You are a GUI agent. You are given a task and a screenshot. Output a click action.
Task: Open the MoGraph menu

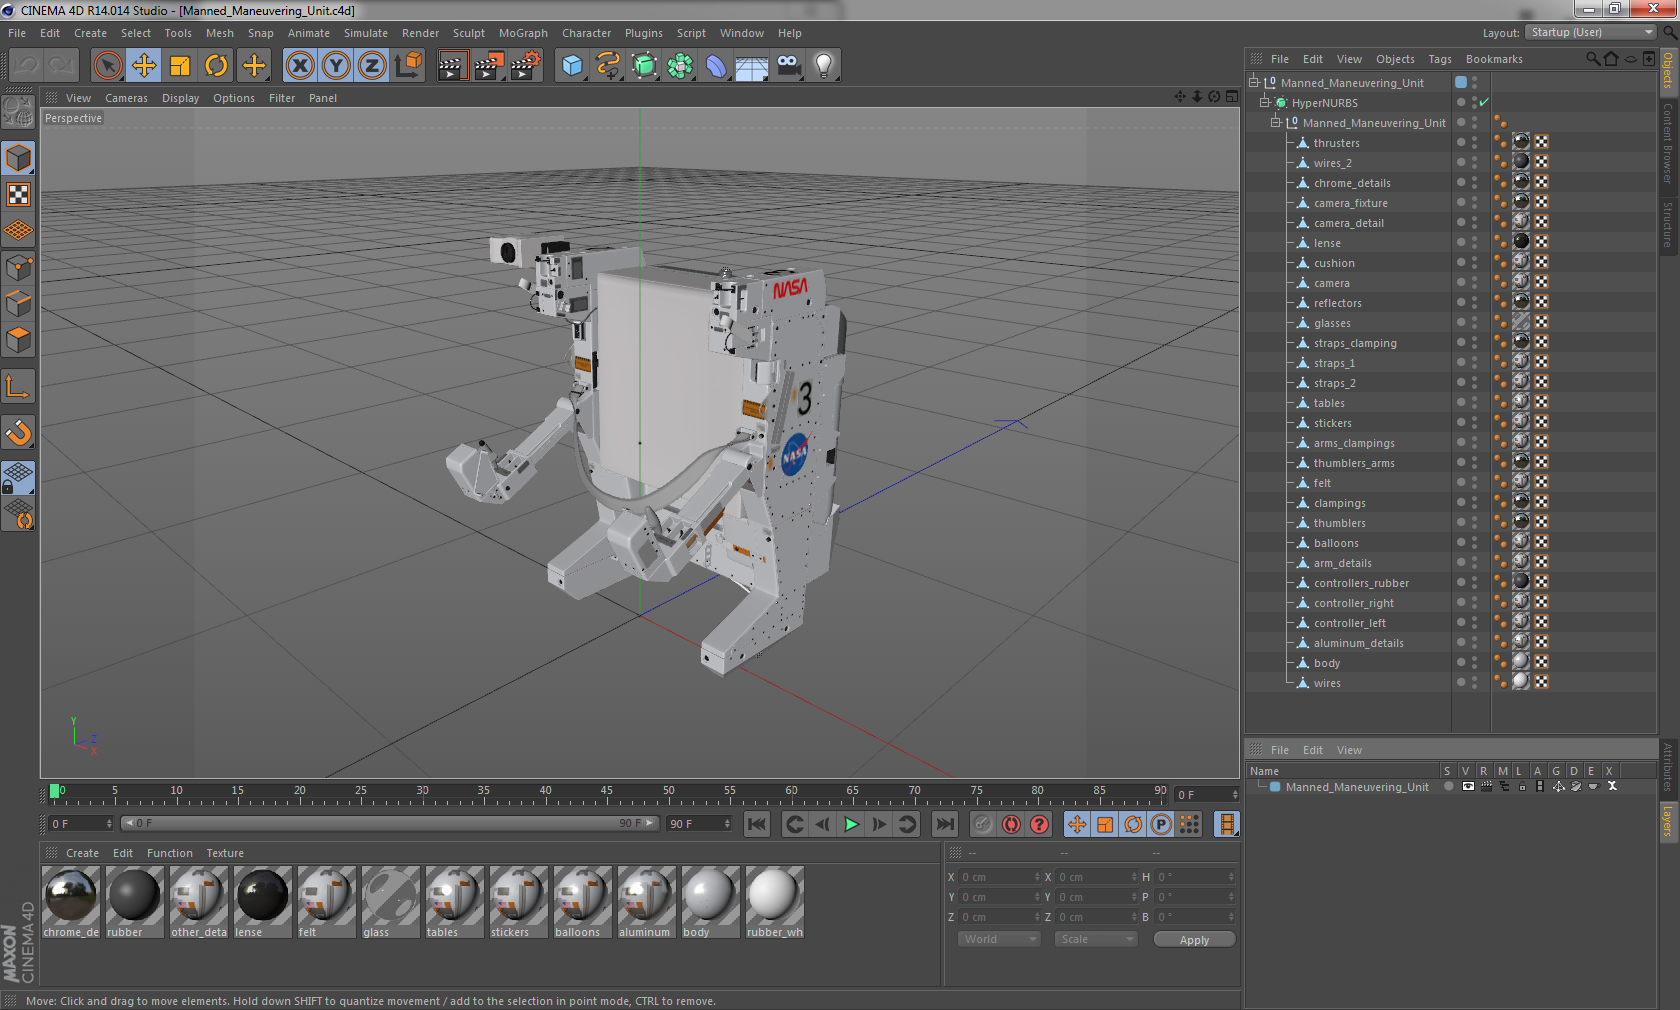523,33
